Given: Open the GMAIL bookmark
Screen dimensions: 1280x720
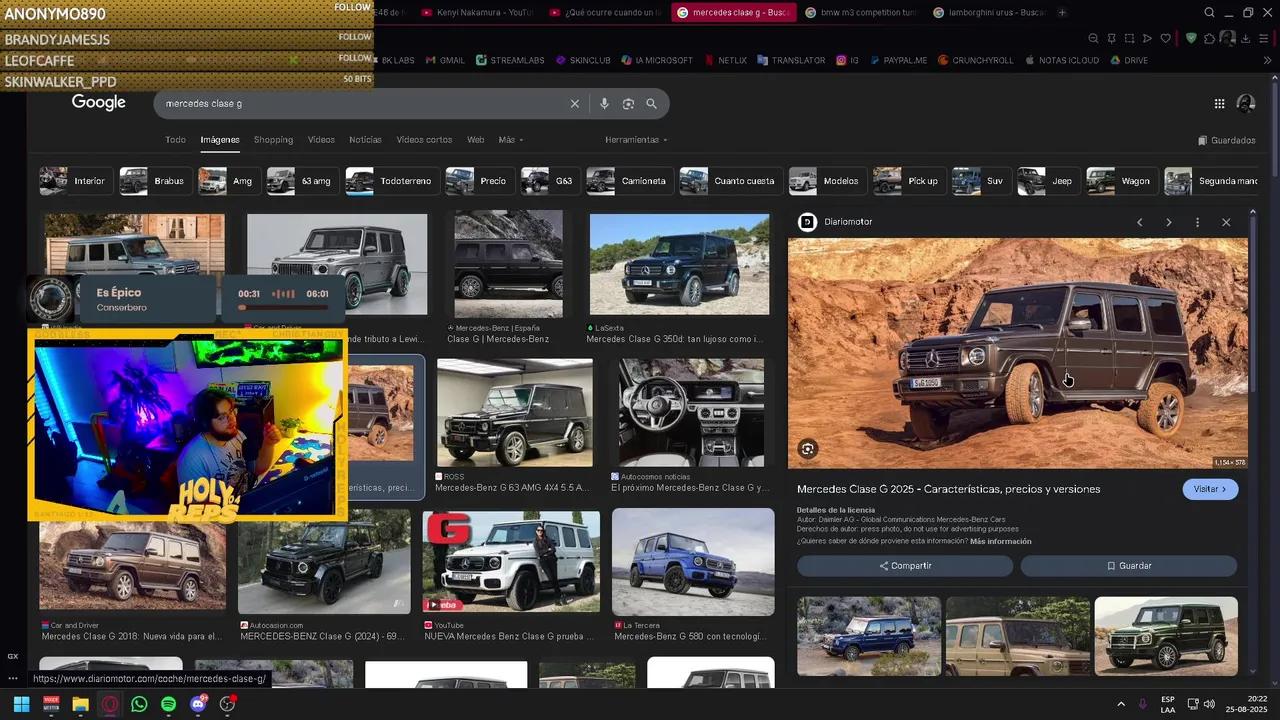Looking at the screenshot, I should click(x=445, y=60).
